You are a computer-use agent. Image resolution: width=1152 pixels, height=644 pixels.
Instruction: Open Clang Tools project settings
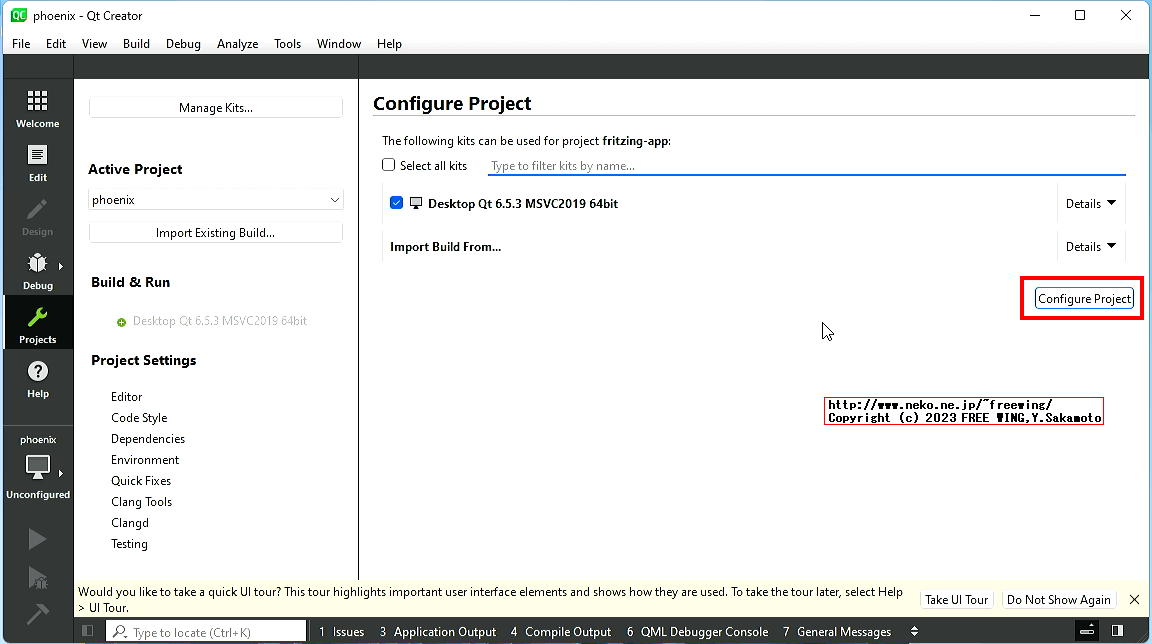pyautogui.click(x=141, y=502)
